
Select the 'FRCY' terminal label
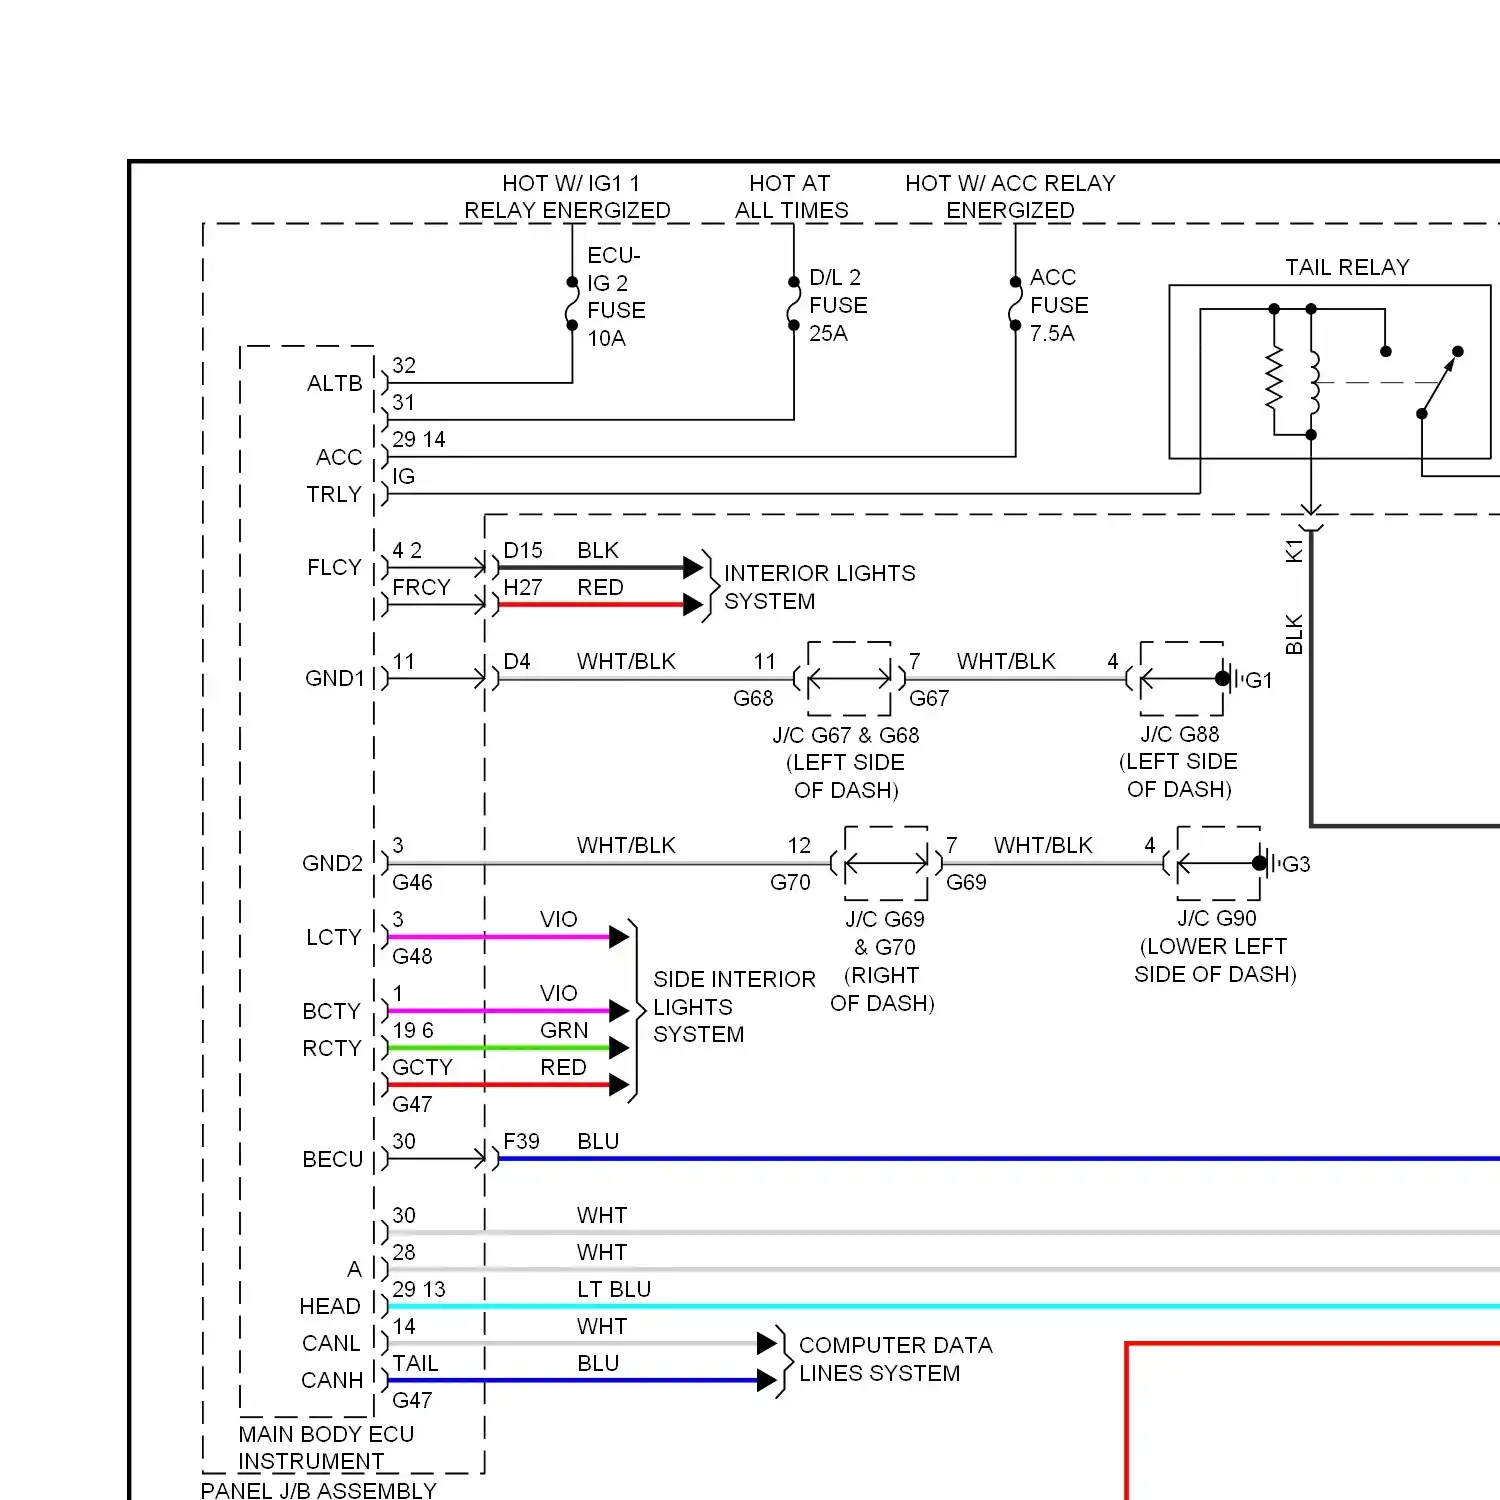pyautogui.click(x=421, y=587)
